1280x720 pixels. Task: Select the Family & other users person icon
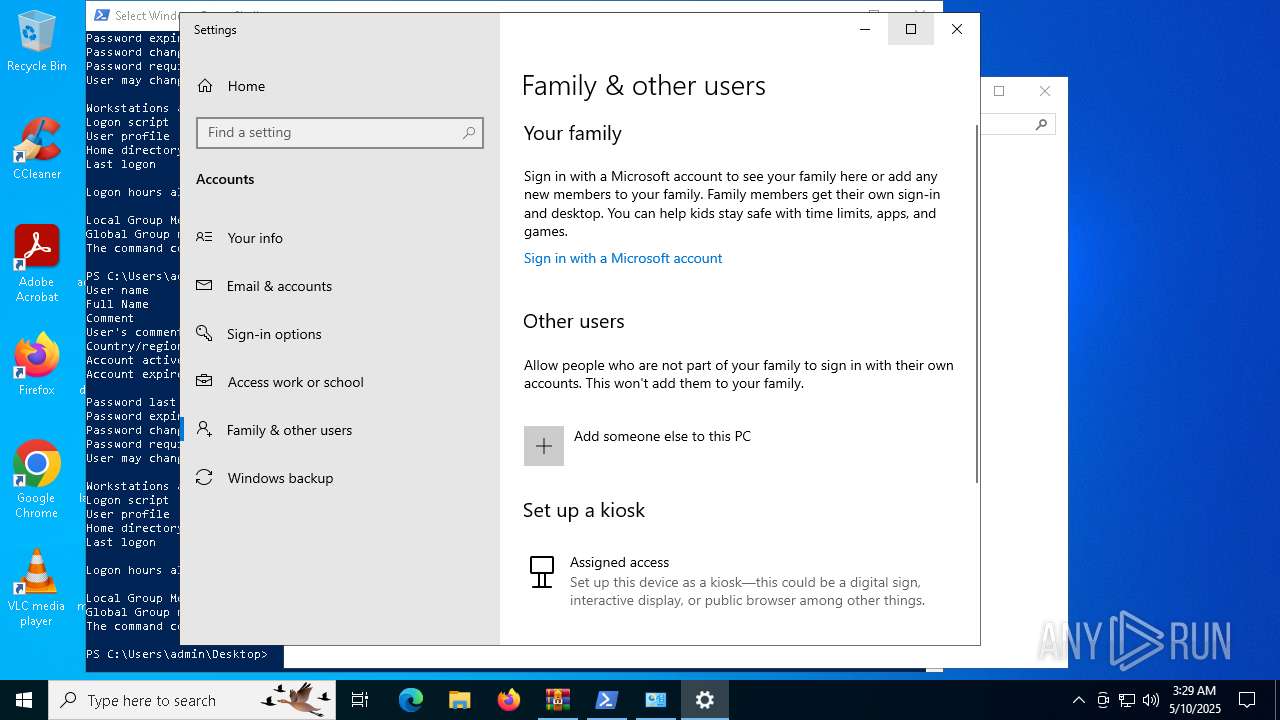click(204, 429)
